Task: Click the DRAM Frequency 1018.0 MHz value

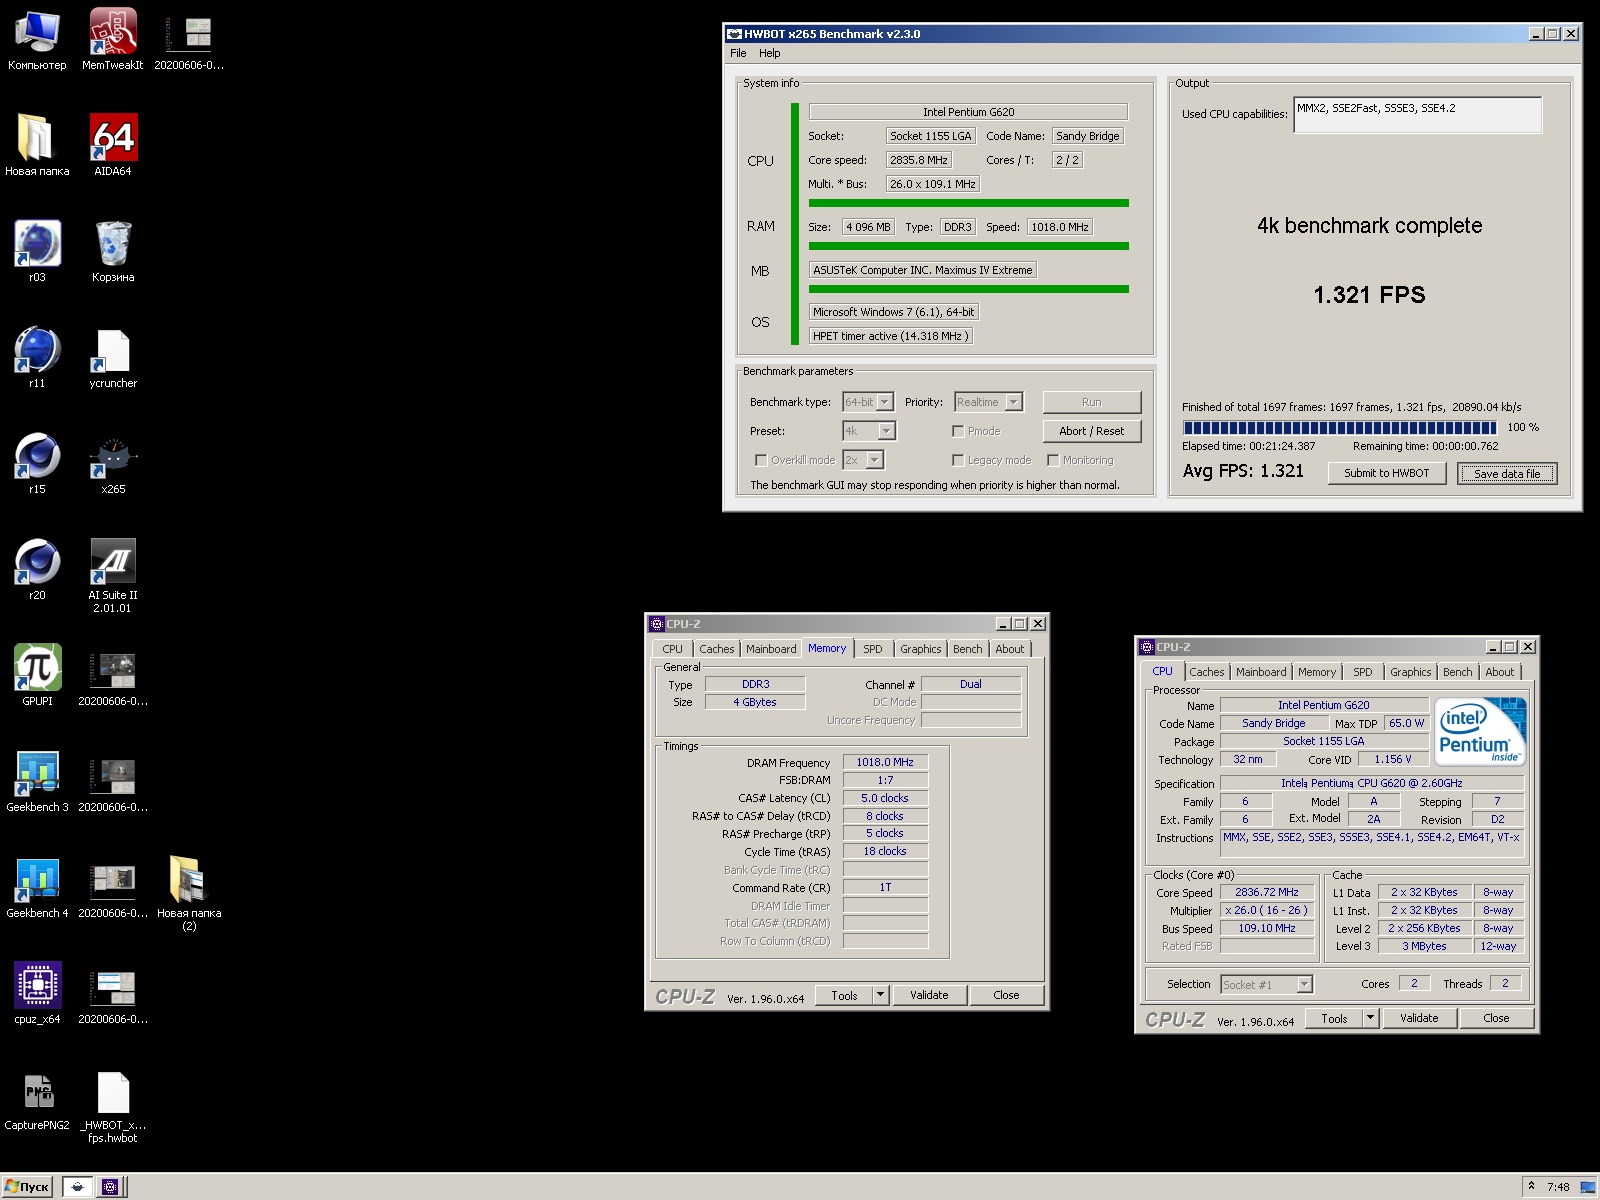Action: click(x=885, y=762)
